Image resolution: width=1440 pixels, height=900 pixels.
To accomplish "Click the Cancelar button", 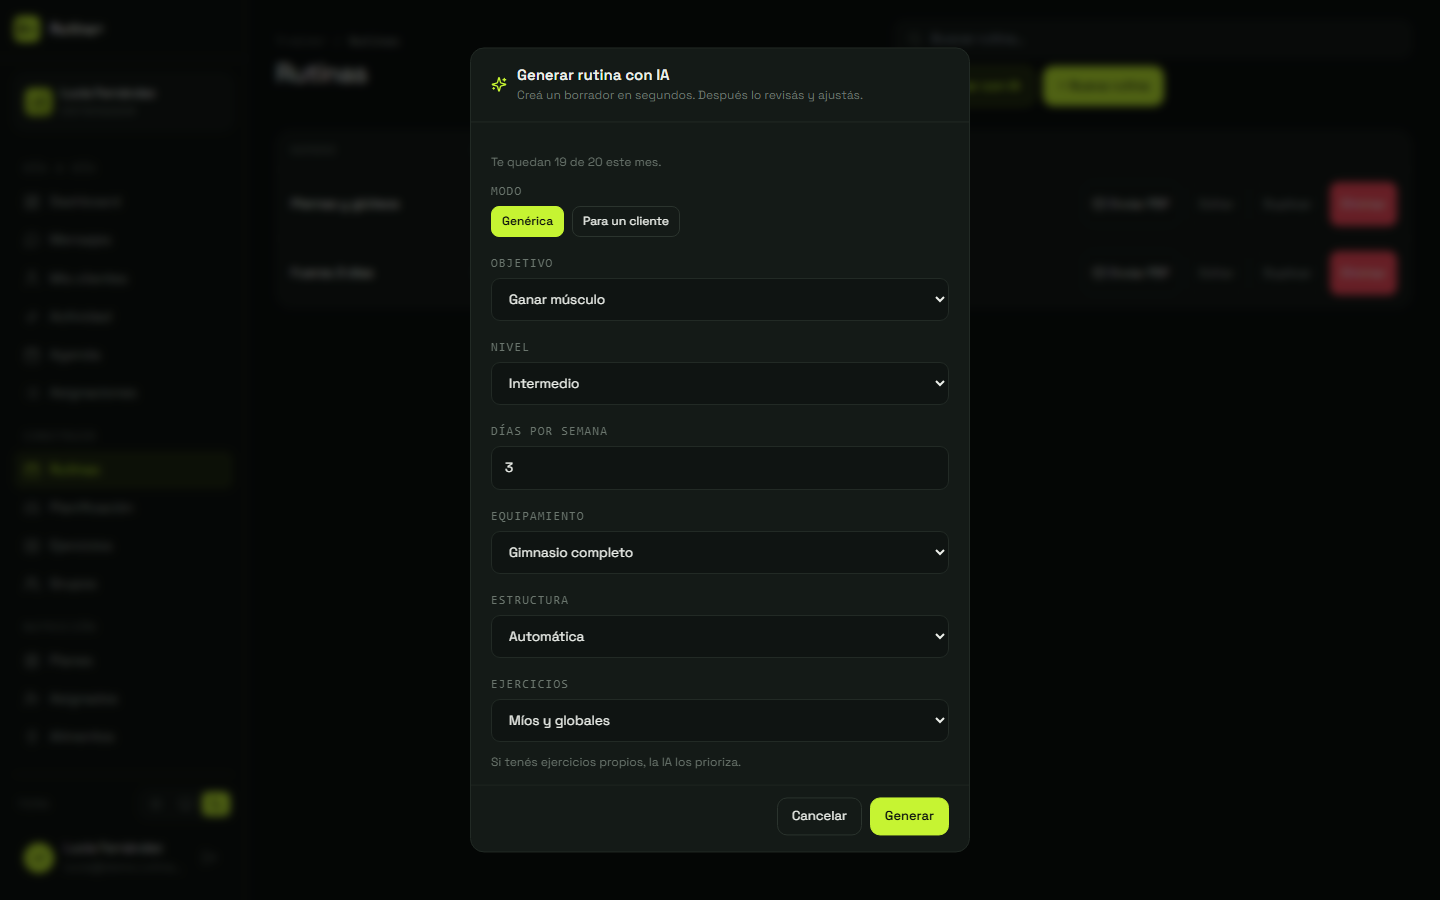I will (x=819, y=816).
